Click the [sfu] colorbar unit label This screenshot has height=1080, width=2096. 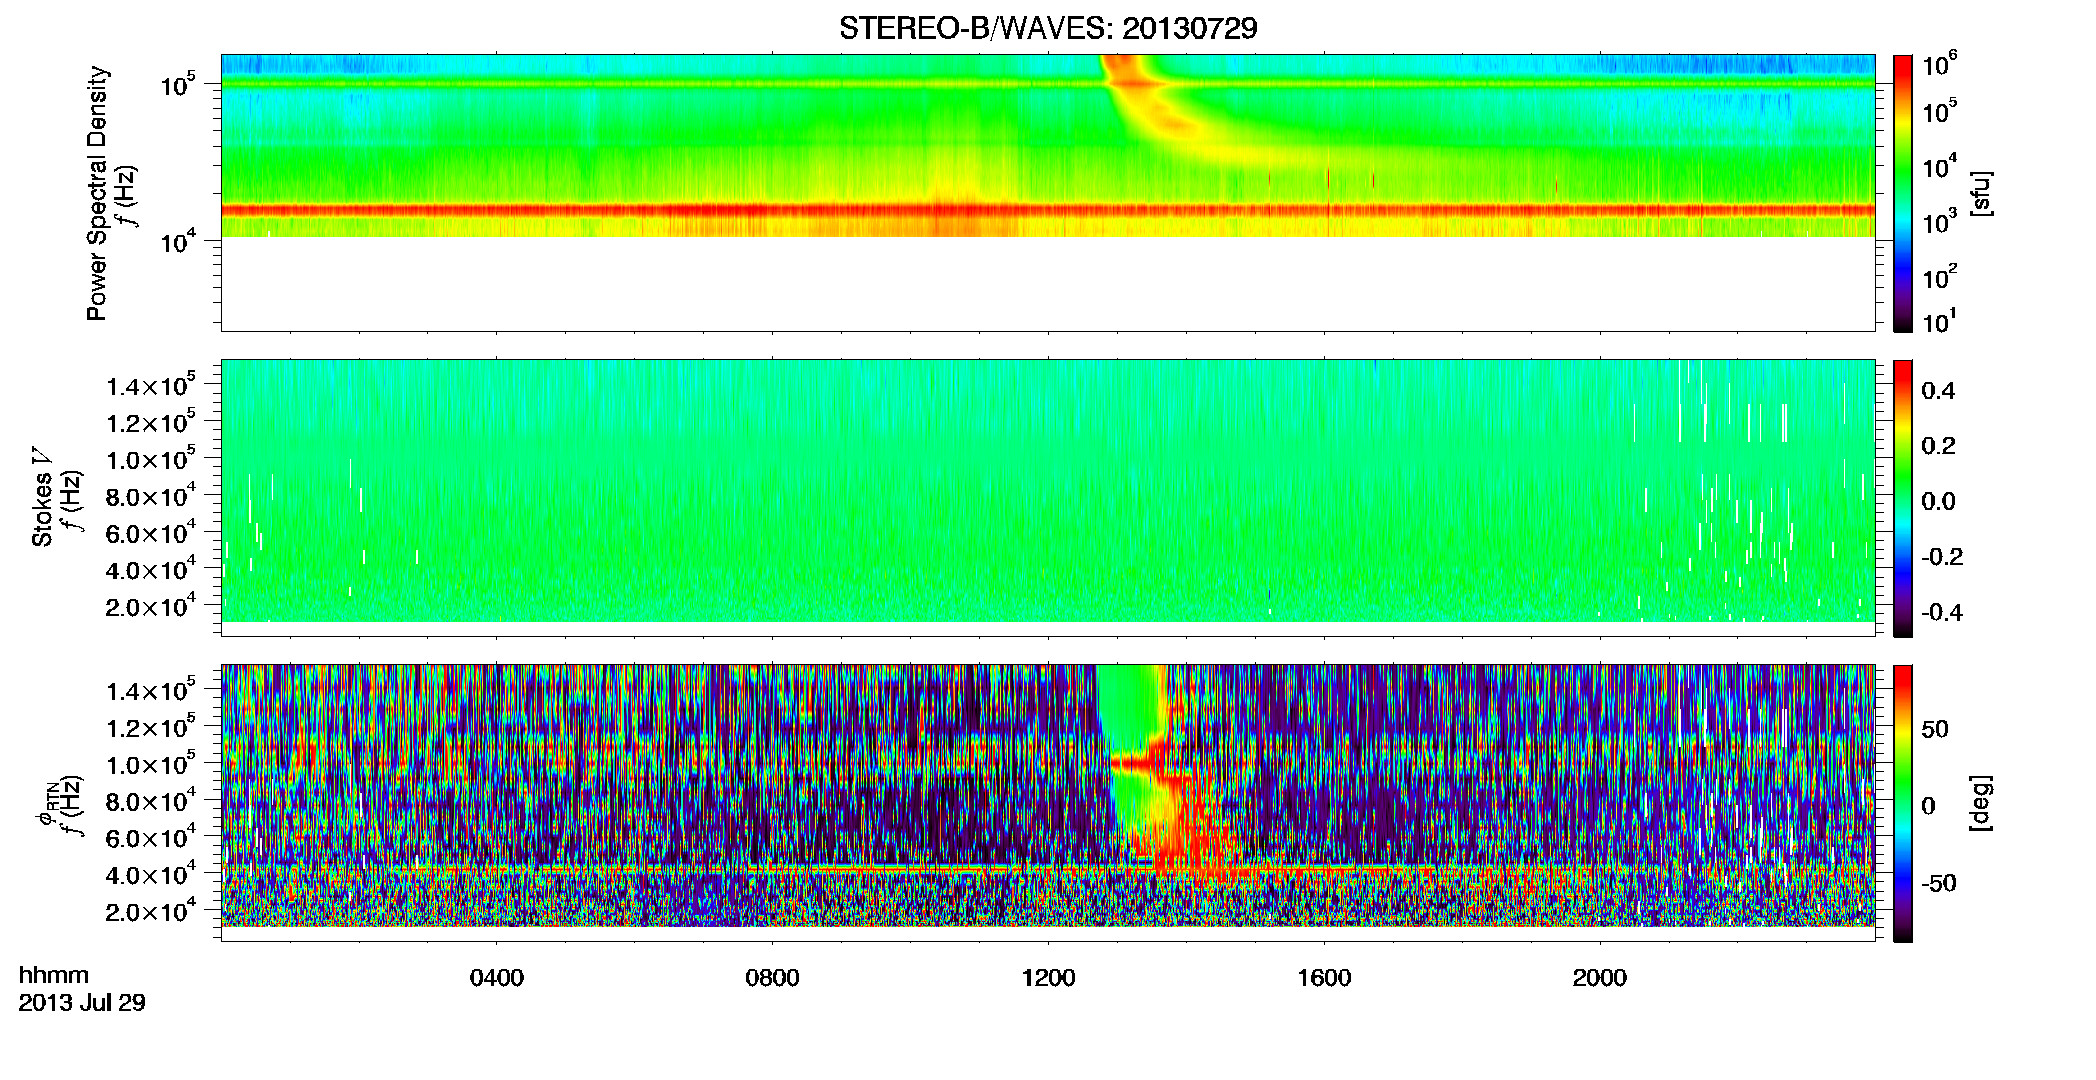(x=1981, y=193)
